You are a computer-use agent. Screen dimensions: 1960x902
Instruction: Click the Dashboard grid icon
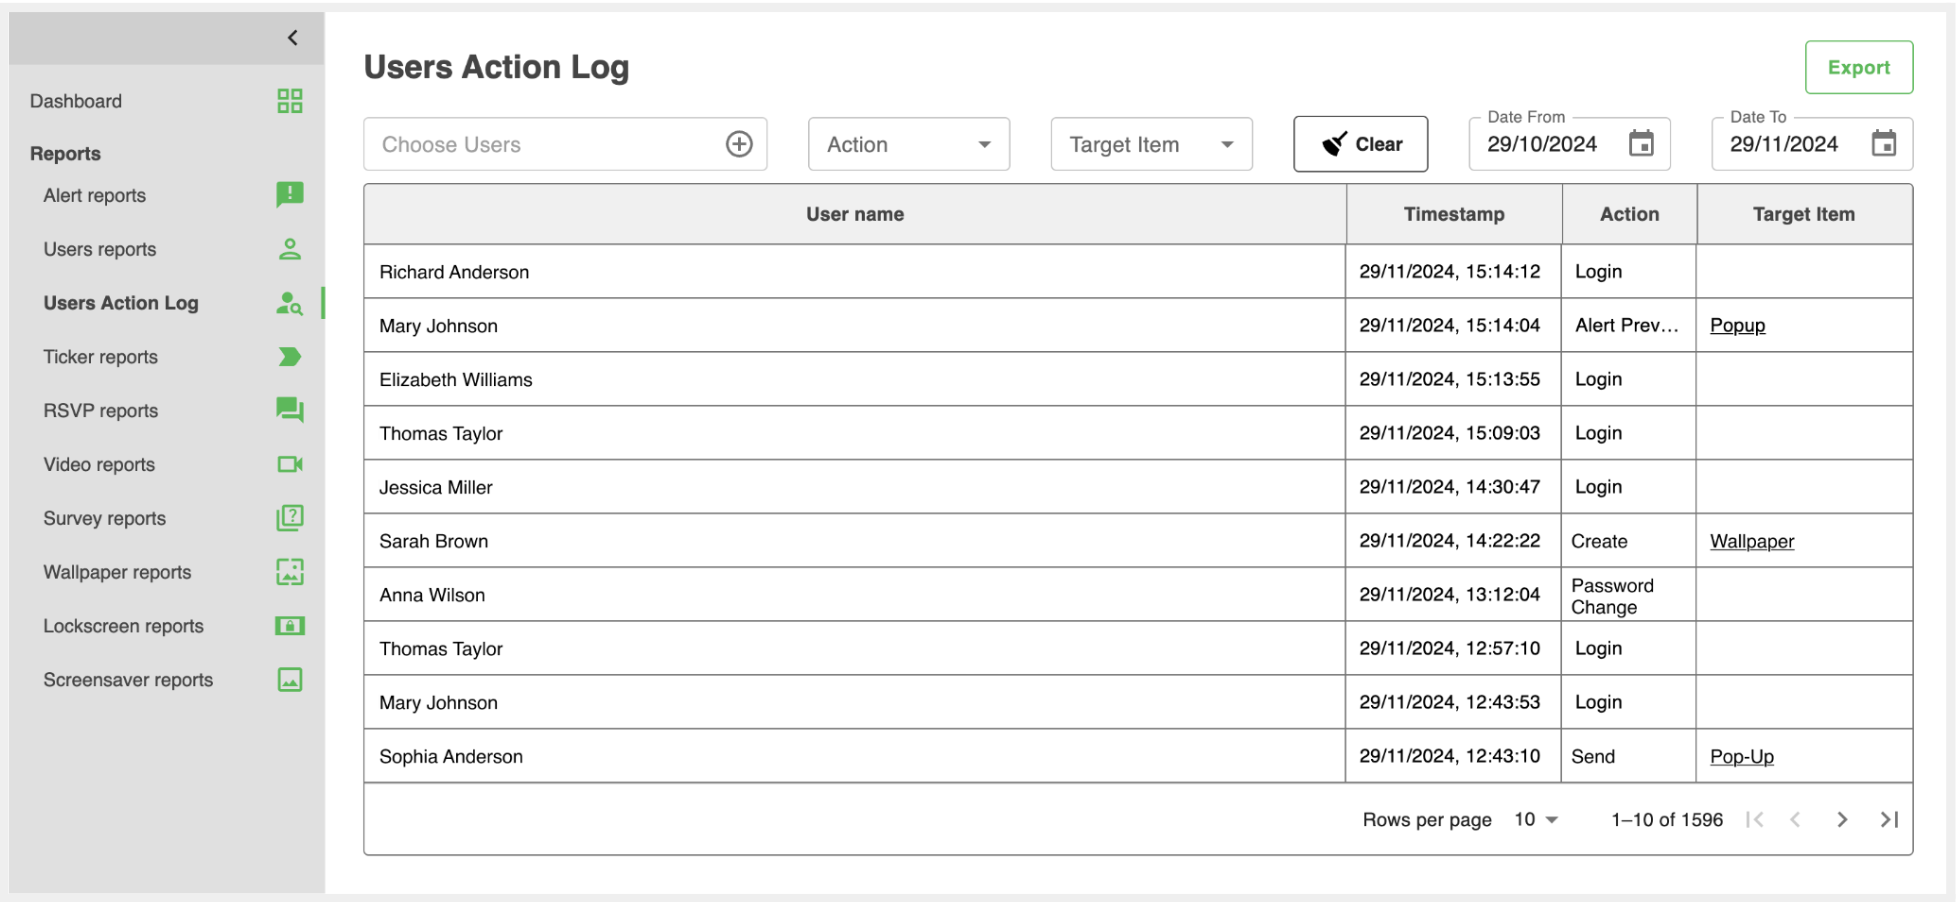click(289, 101)
